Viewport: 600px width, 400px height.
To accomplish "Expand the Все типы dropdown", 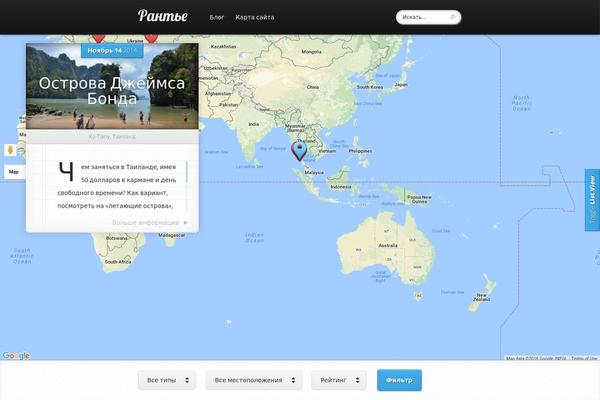I will click(167, 380).
